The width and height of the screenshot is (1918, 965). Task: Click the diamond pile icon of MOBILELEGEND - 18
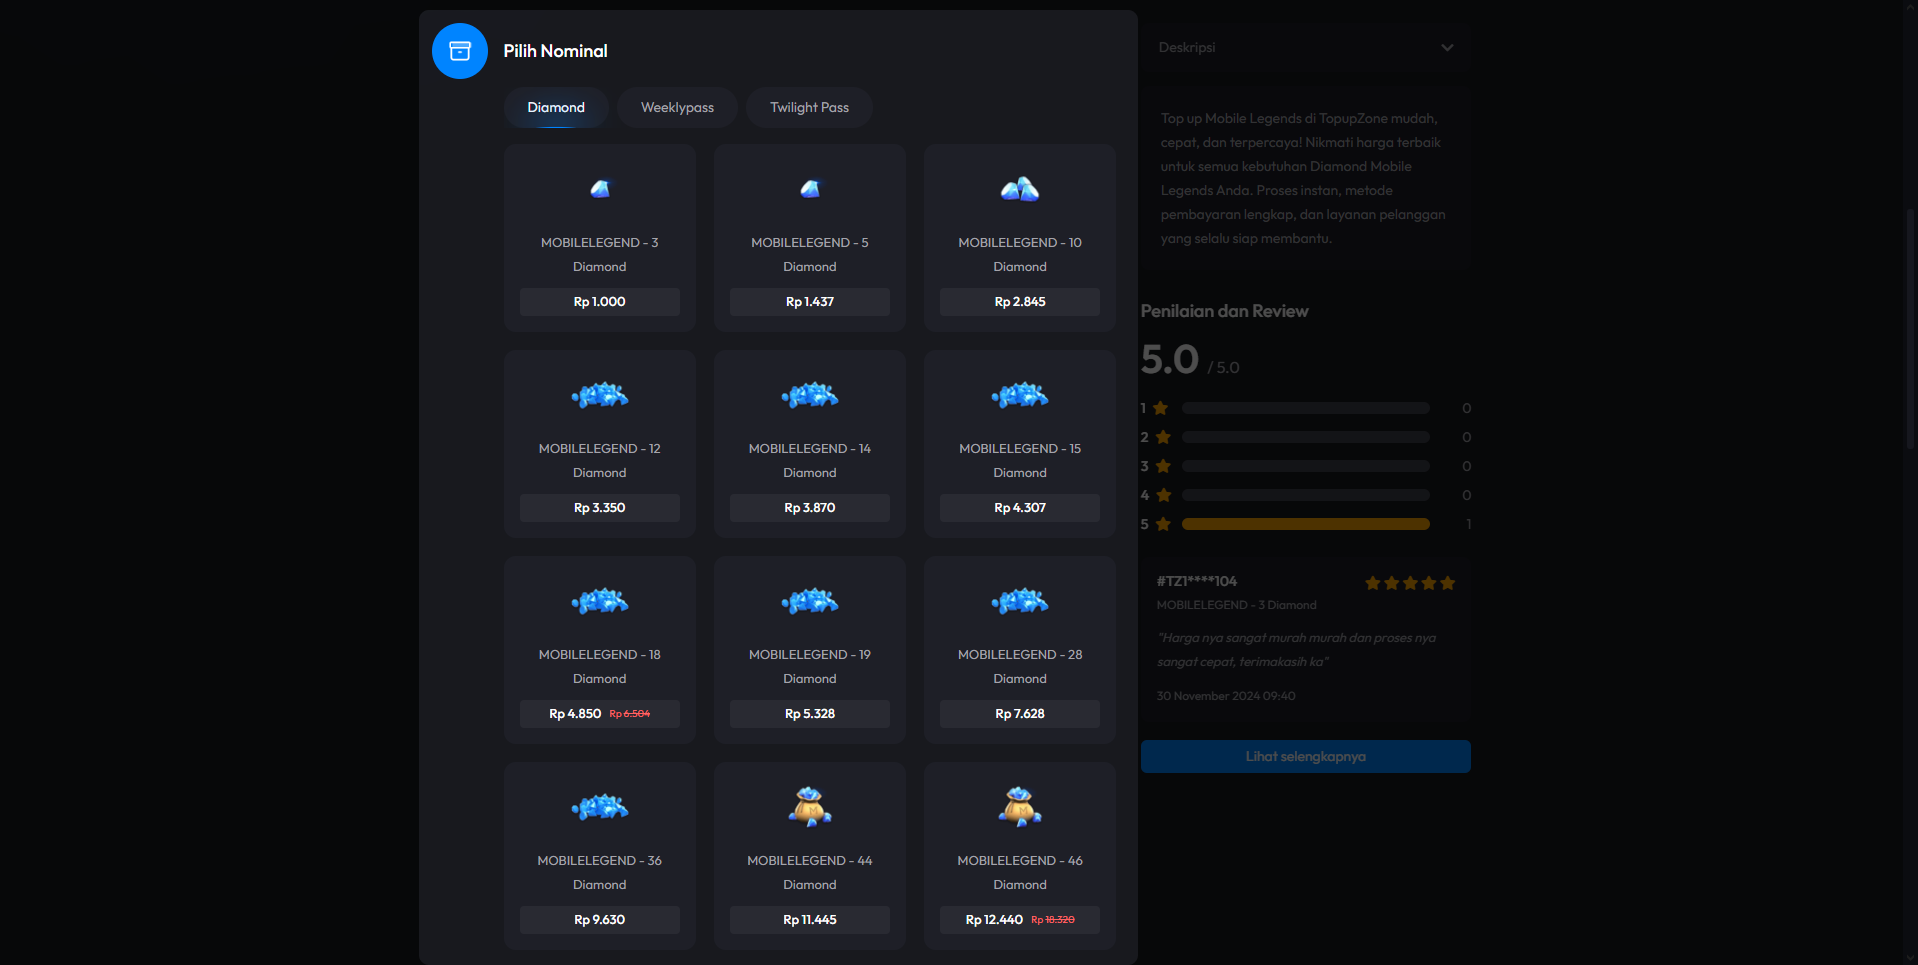click(x=600, y=601)
